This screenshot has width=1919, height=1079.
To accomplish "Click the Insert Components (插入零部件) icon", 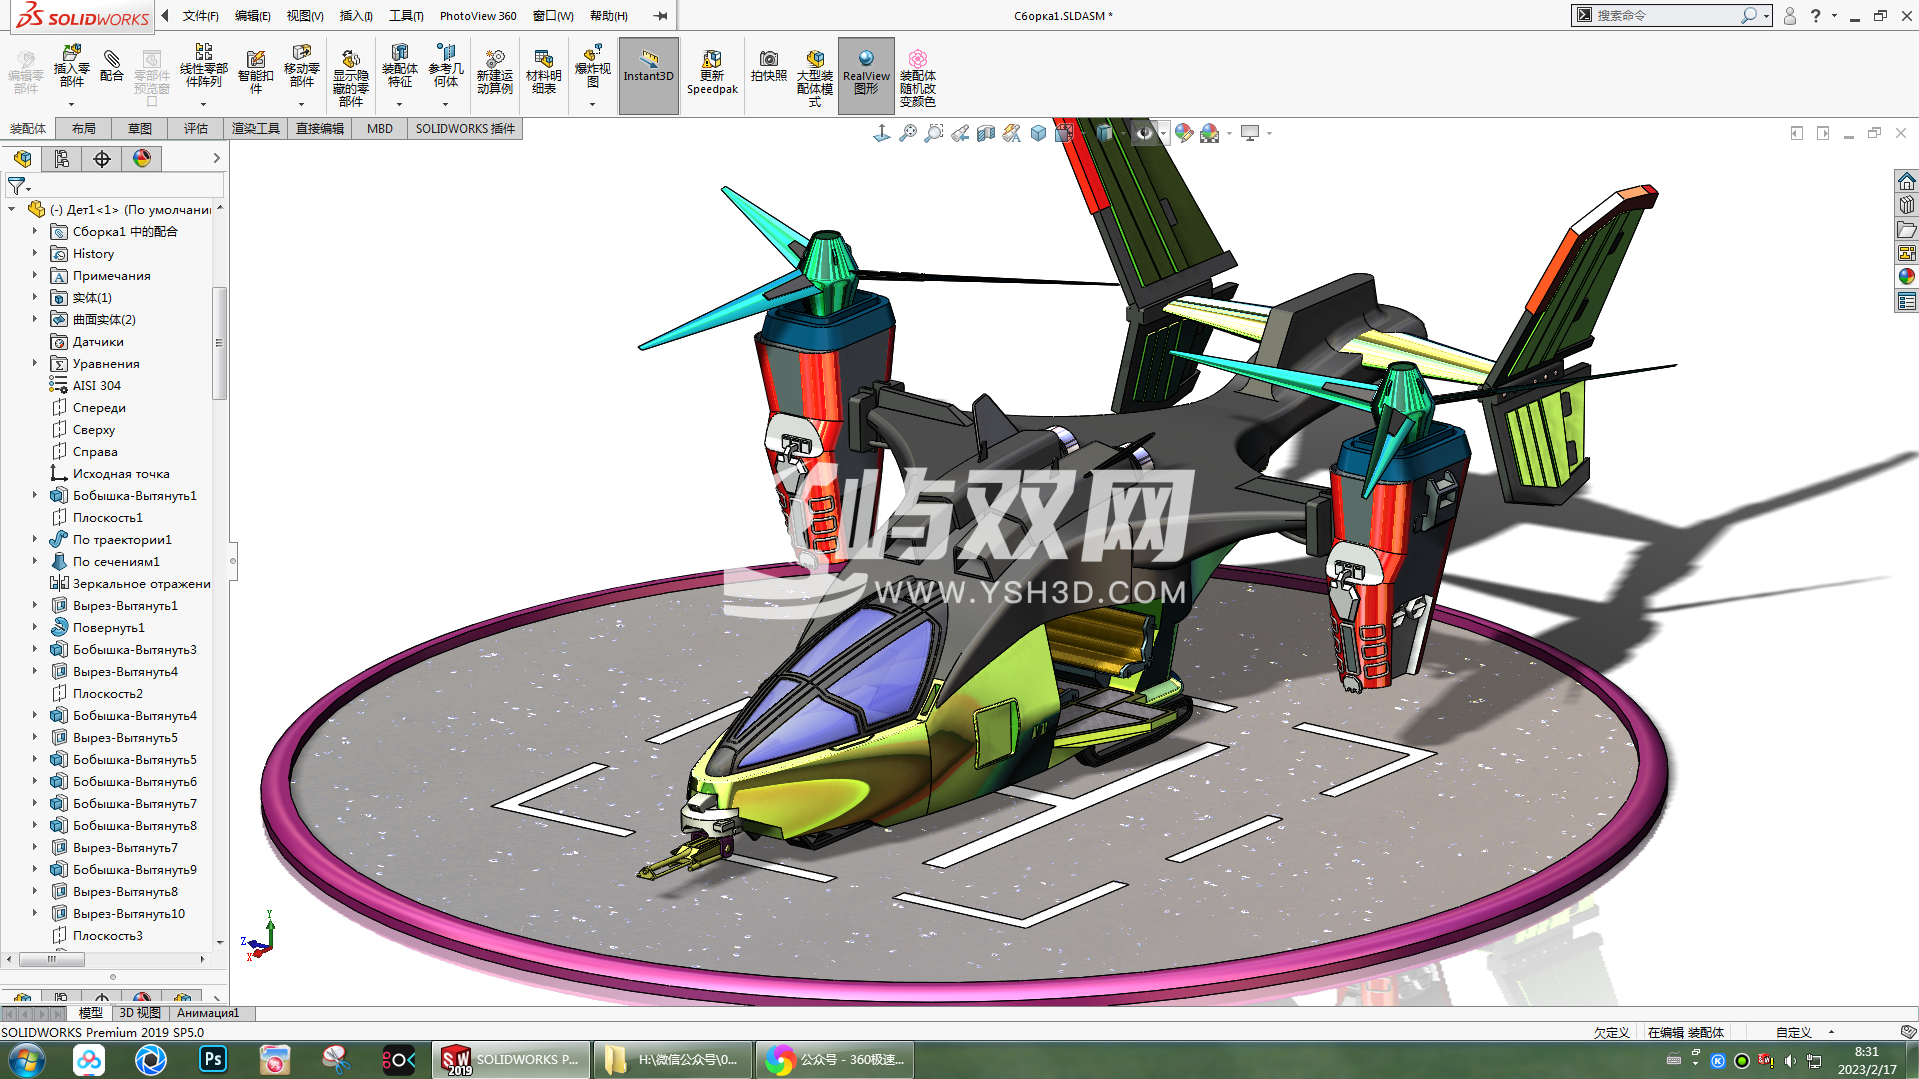I will click(x=71, y=66).
